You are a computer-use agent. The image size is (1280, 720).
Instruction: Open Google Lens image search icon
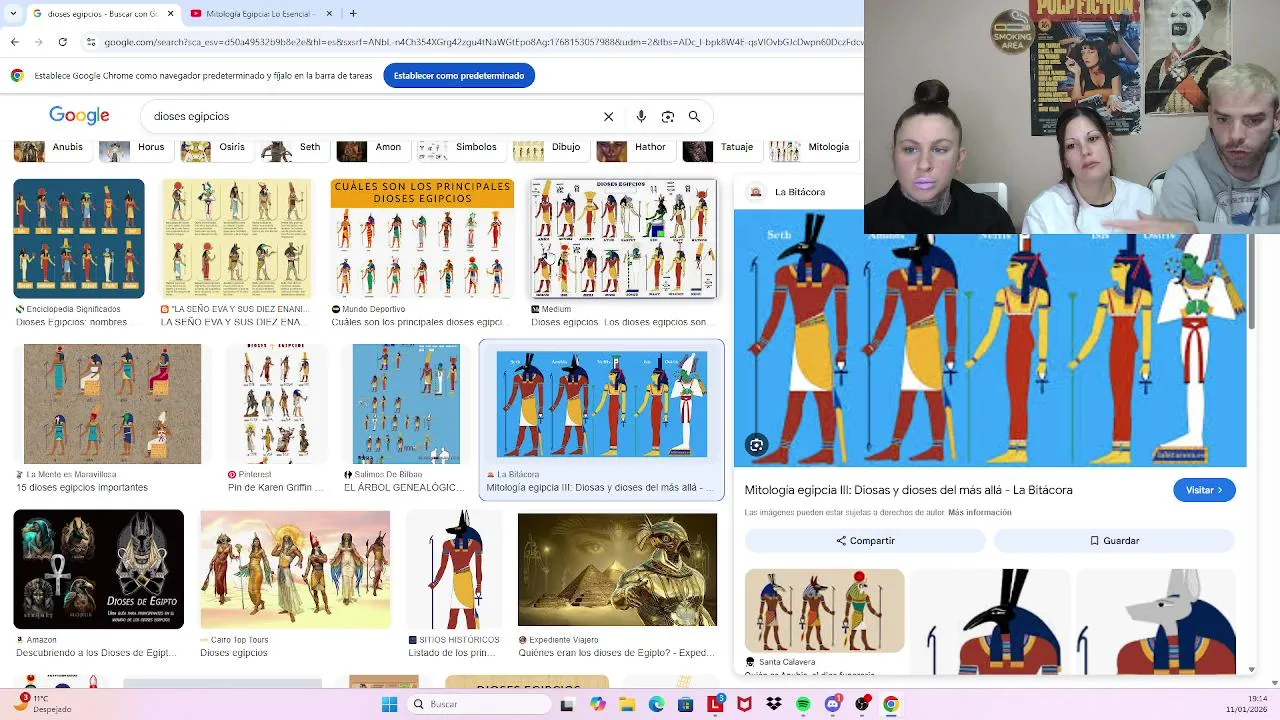(668, 116)
